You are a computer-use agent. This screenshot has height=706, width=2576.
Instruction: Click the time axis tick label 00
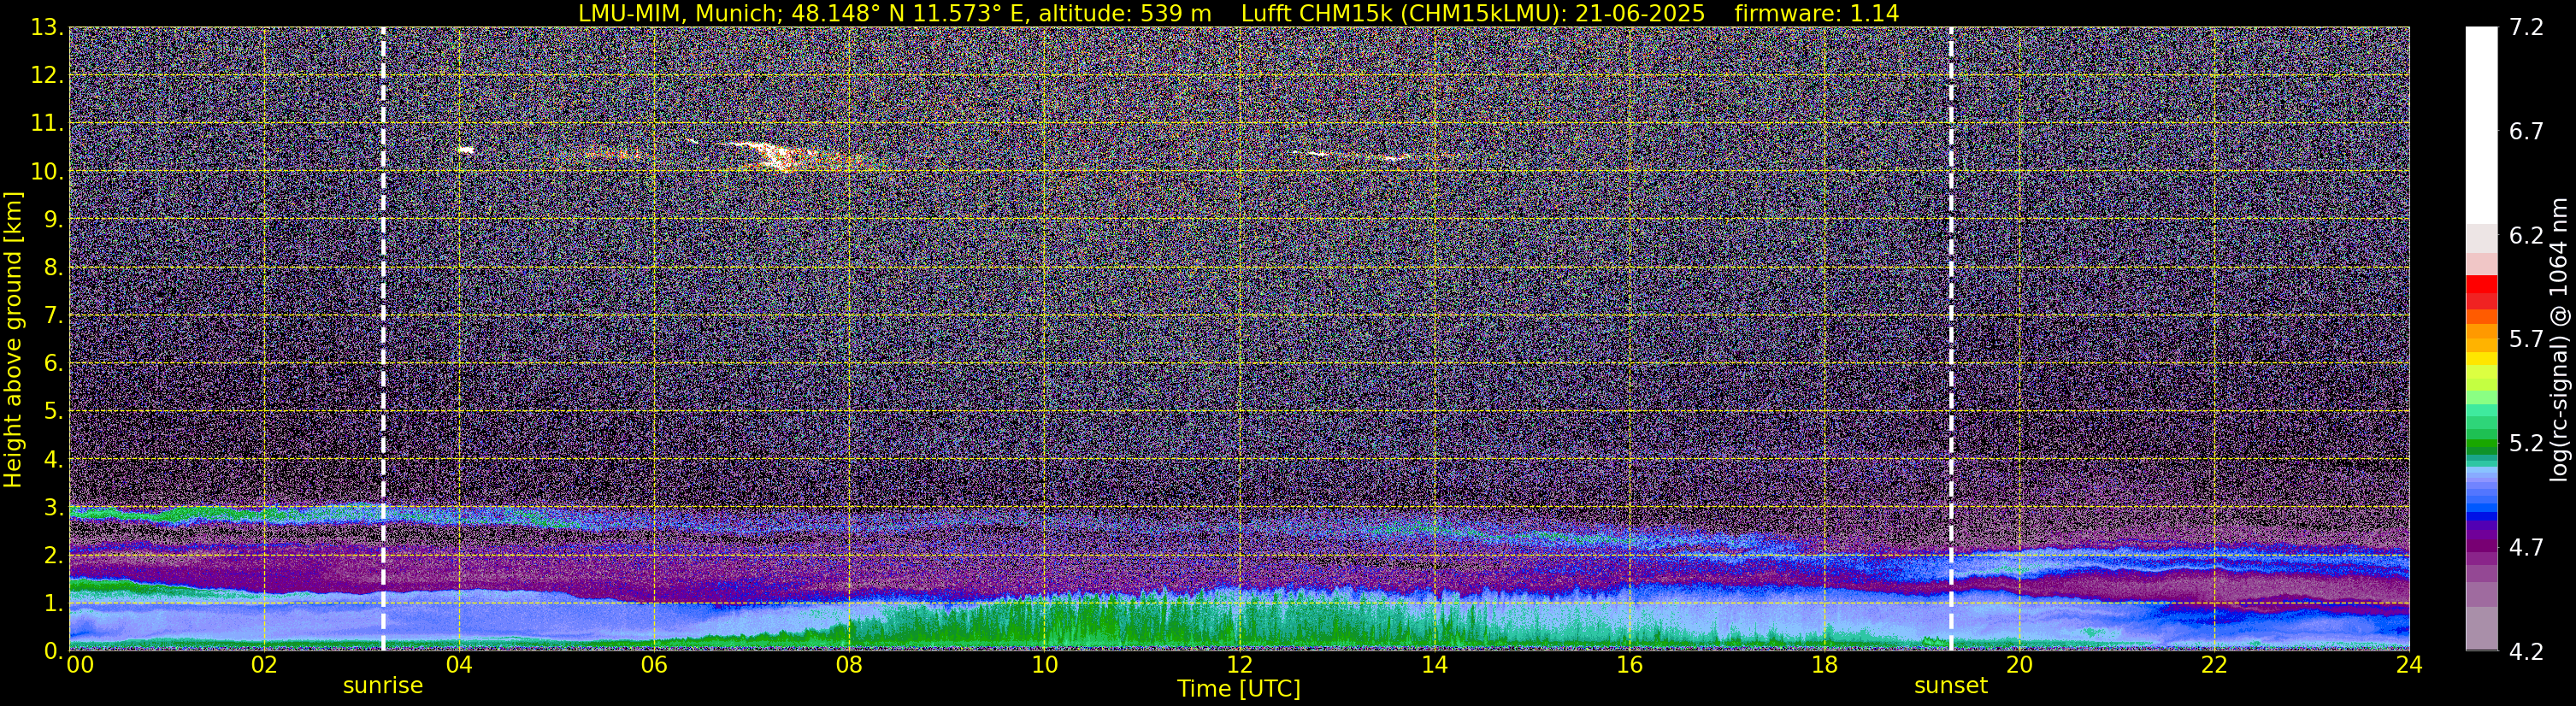[79, 665]
